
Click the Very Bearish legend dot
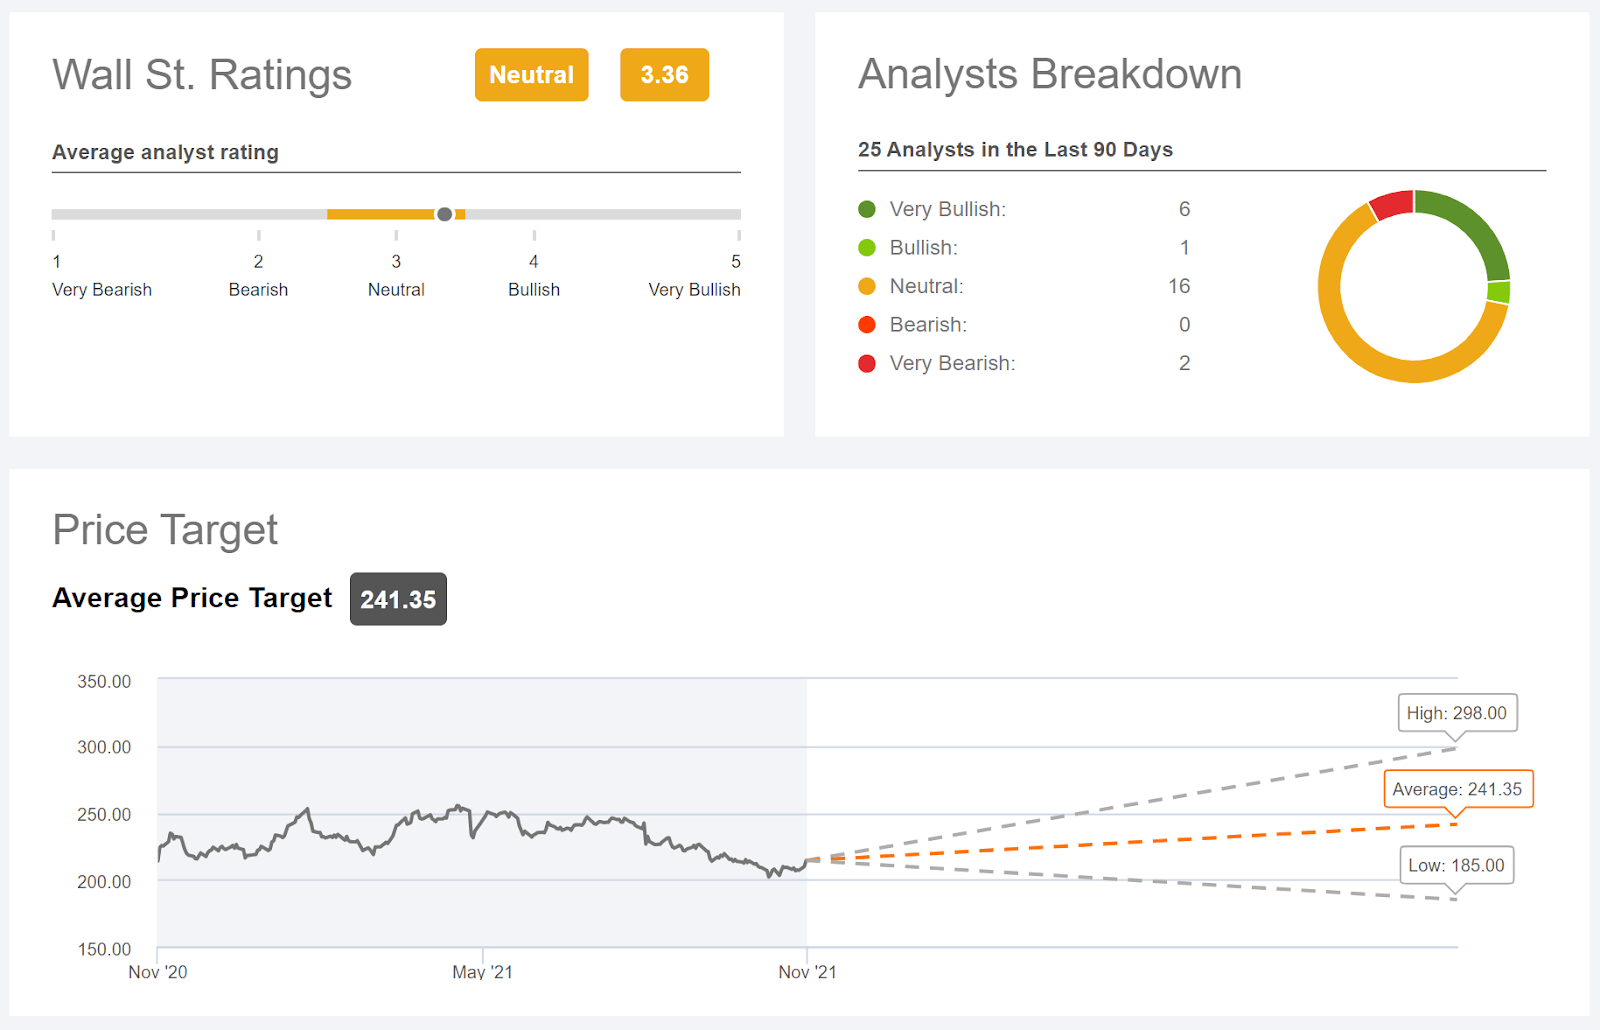coord(866,363)
